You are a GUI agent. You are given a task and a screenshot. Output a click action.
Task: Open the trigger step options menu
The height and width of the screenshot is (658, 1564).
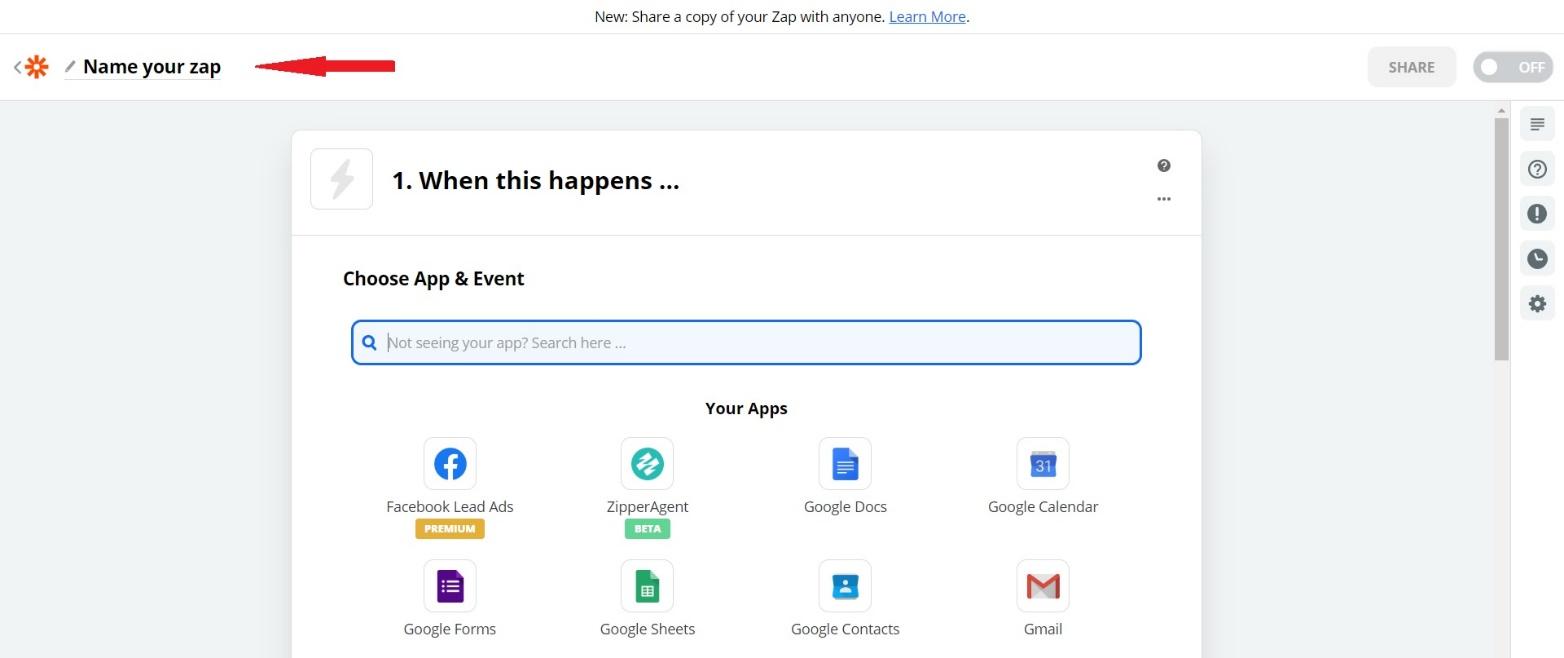pos(1163,199)
